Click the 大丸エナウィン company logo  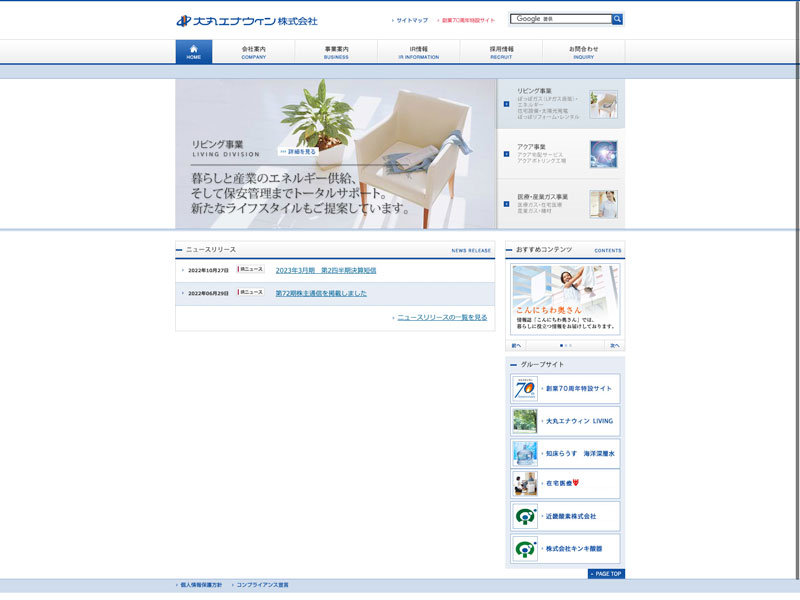point(247,20)
